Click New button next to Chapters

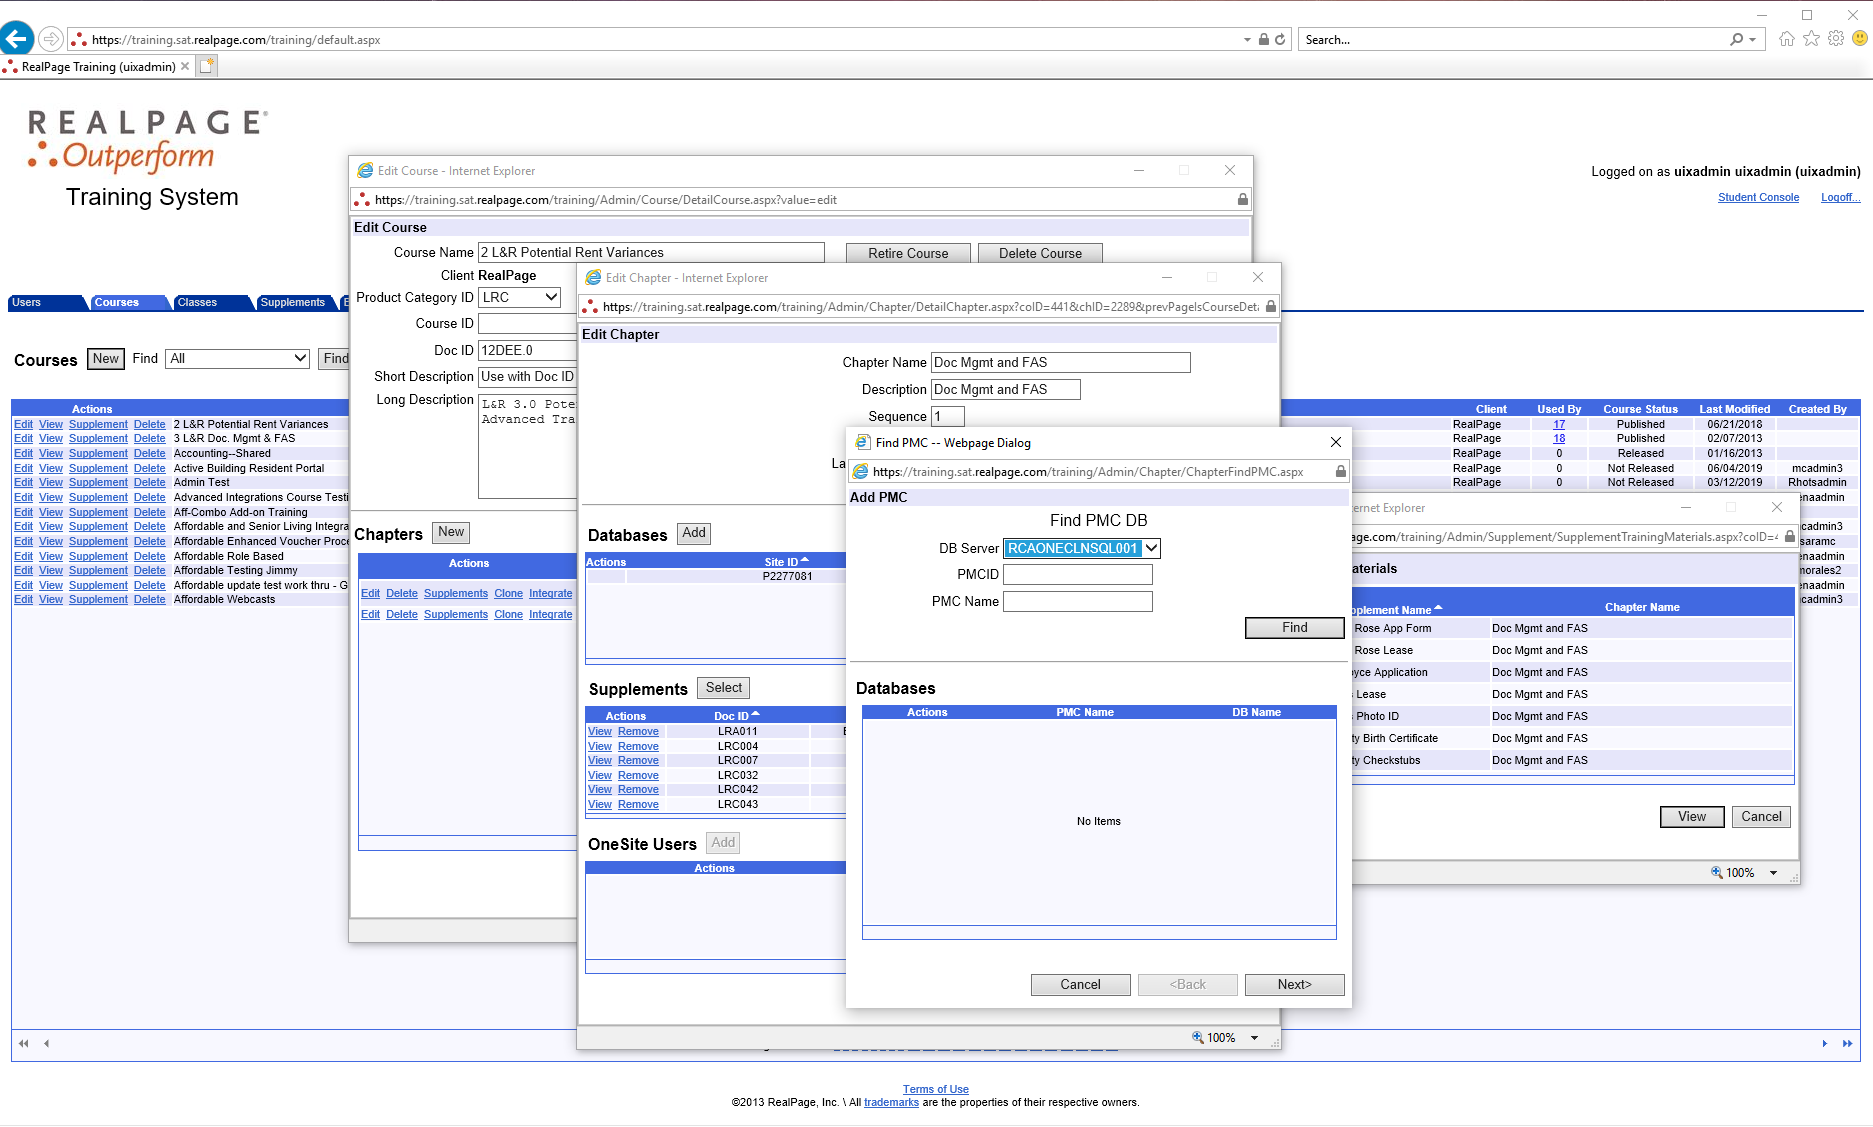coord(451,532)
